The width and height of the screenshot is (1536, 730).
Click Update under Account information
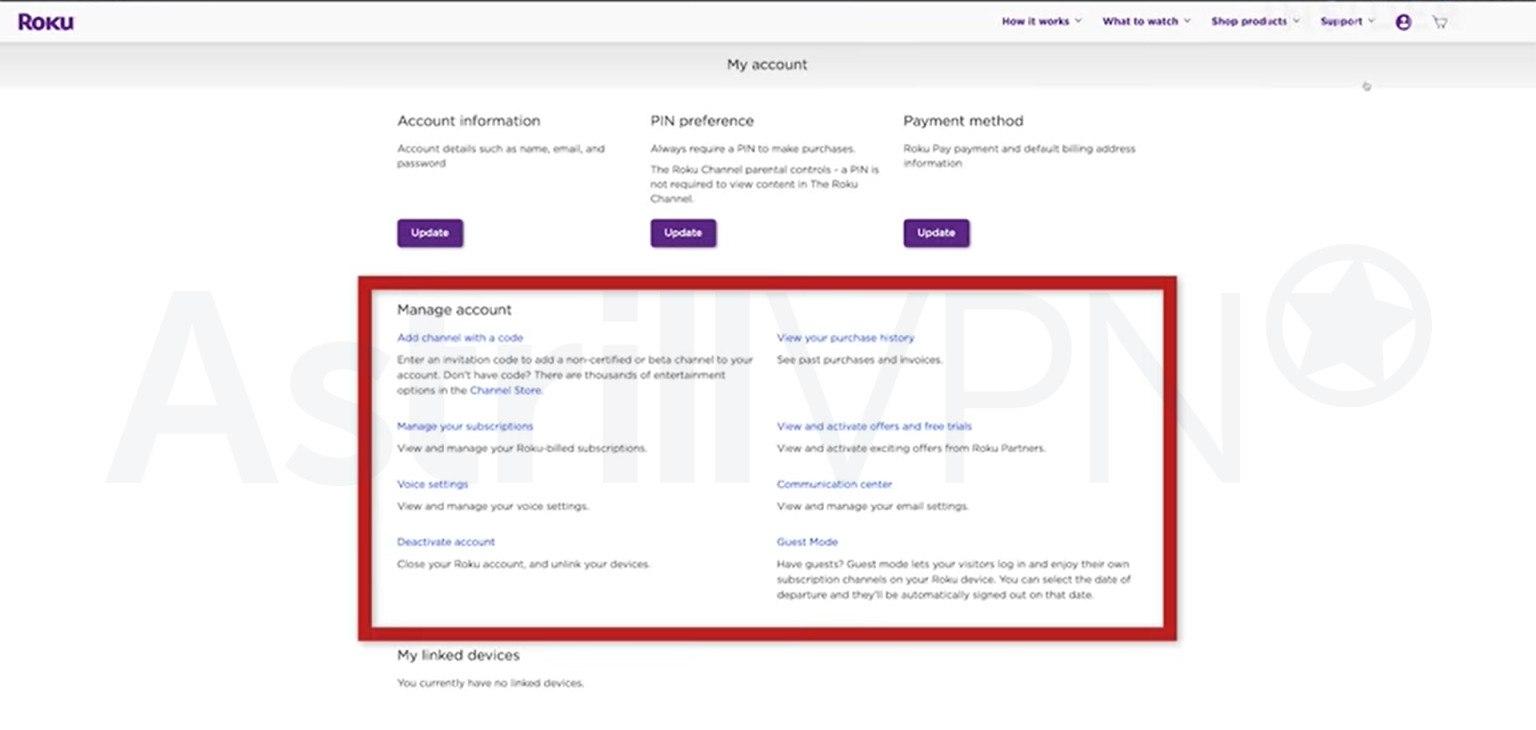click(x=430, y=233)
